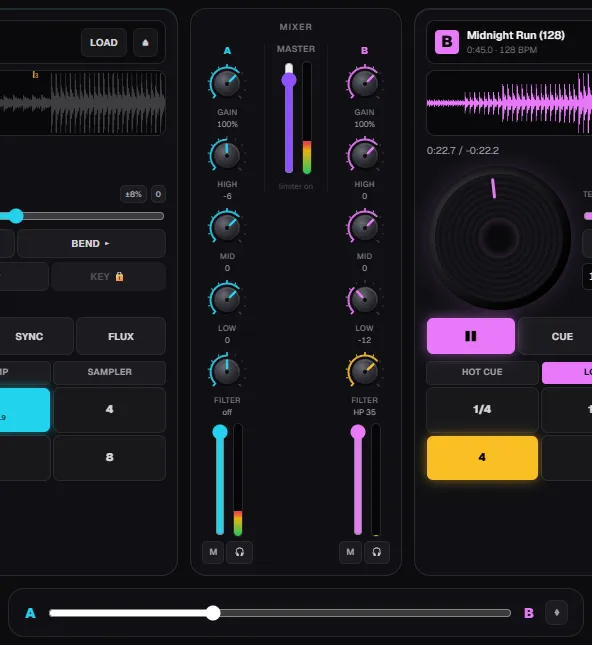Image resolution: width=592 pixels, height=645 pixels.
Task: Enable SYNC on deck A
Action: tap(30, 336)
